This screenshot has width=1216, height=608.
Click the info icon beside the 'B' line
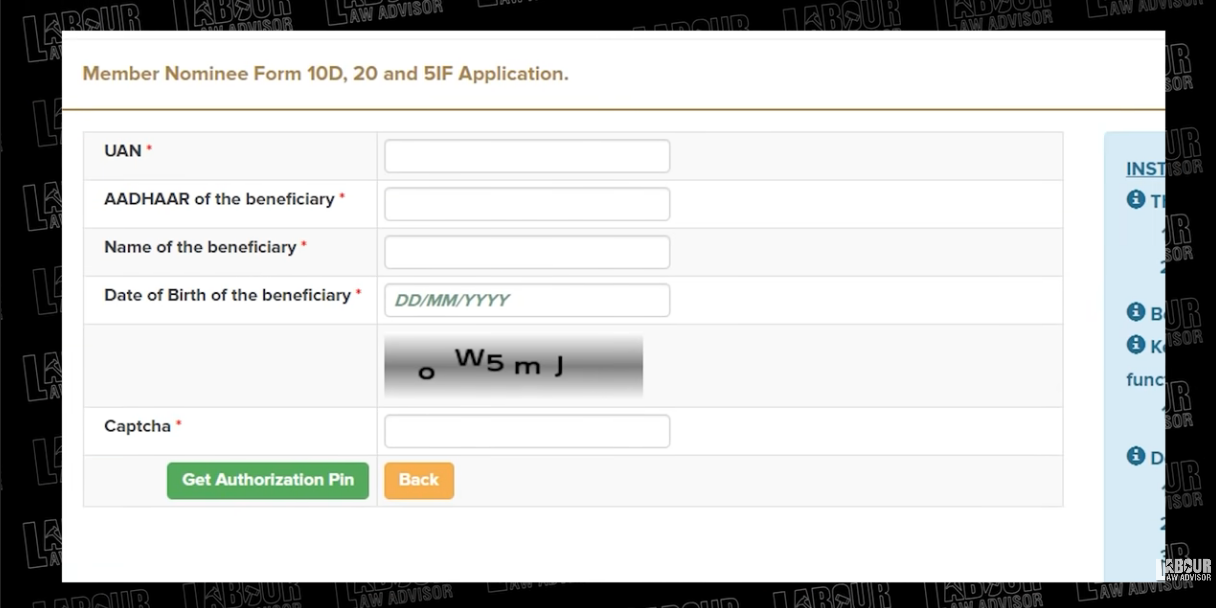point(1135,312)
